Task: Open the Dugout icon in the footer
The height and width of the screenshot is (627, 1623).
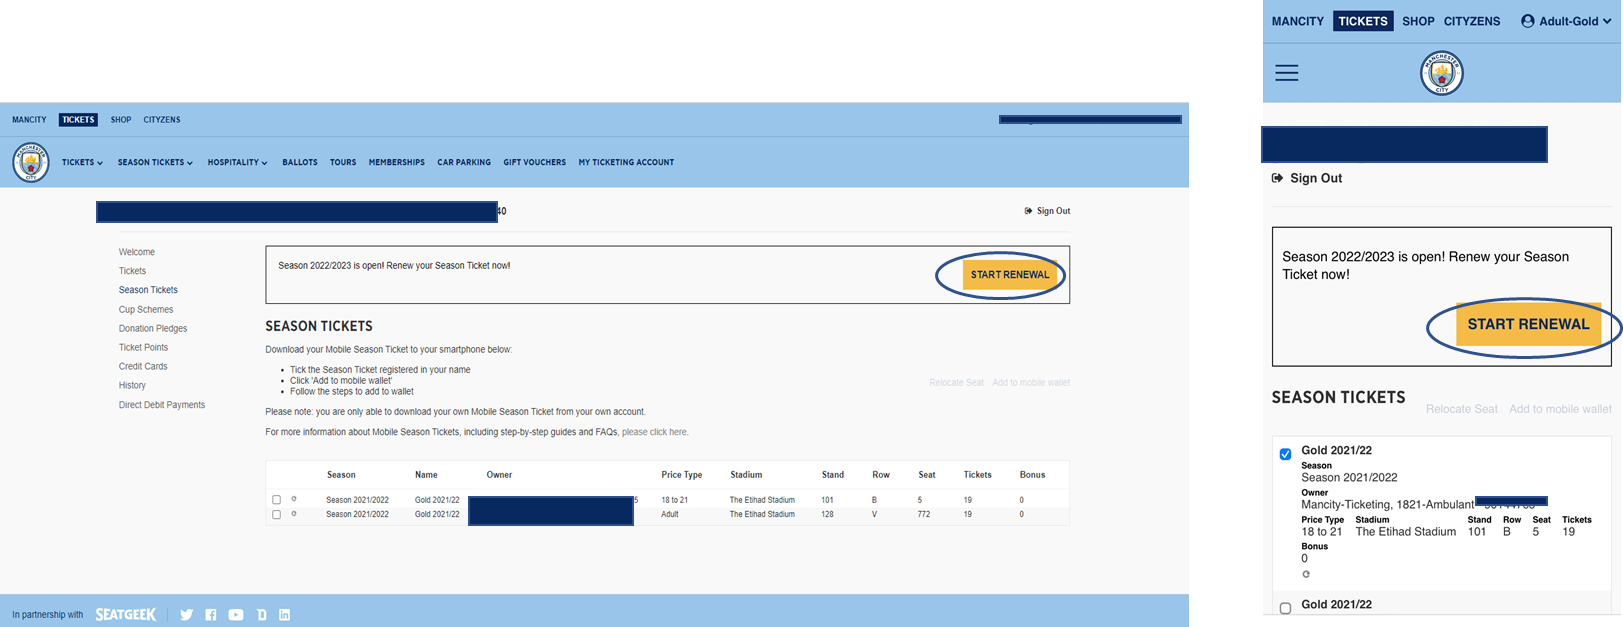Action: click(261, 615)
